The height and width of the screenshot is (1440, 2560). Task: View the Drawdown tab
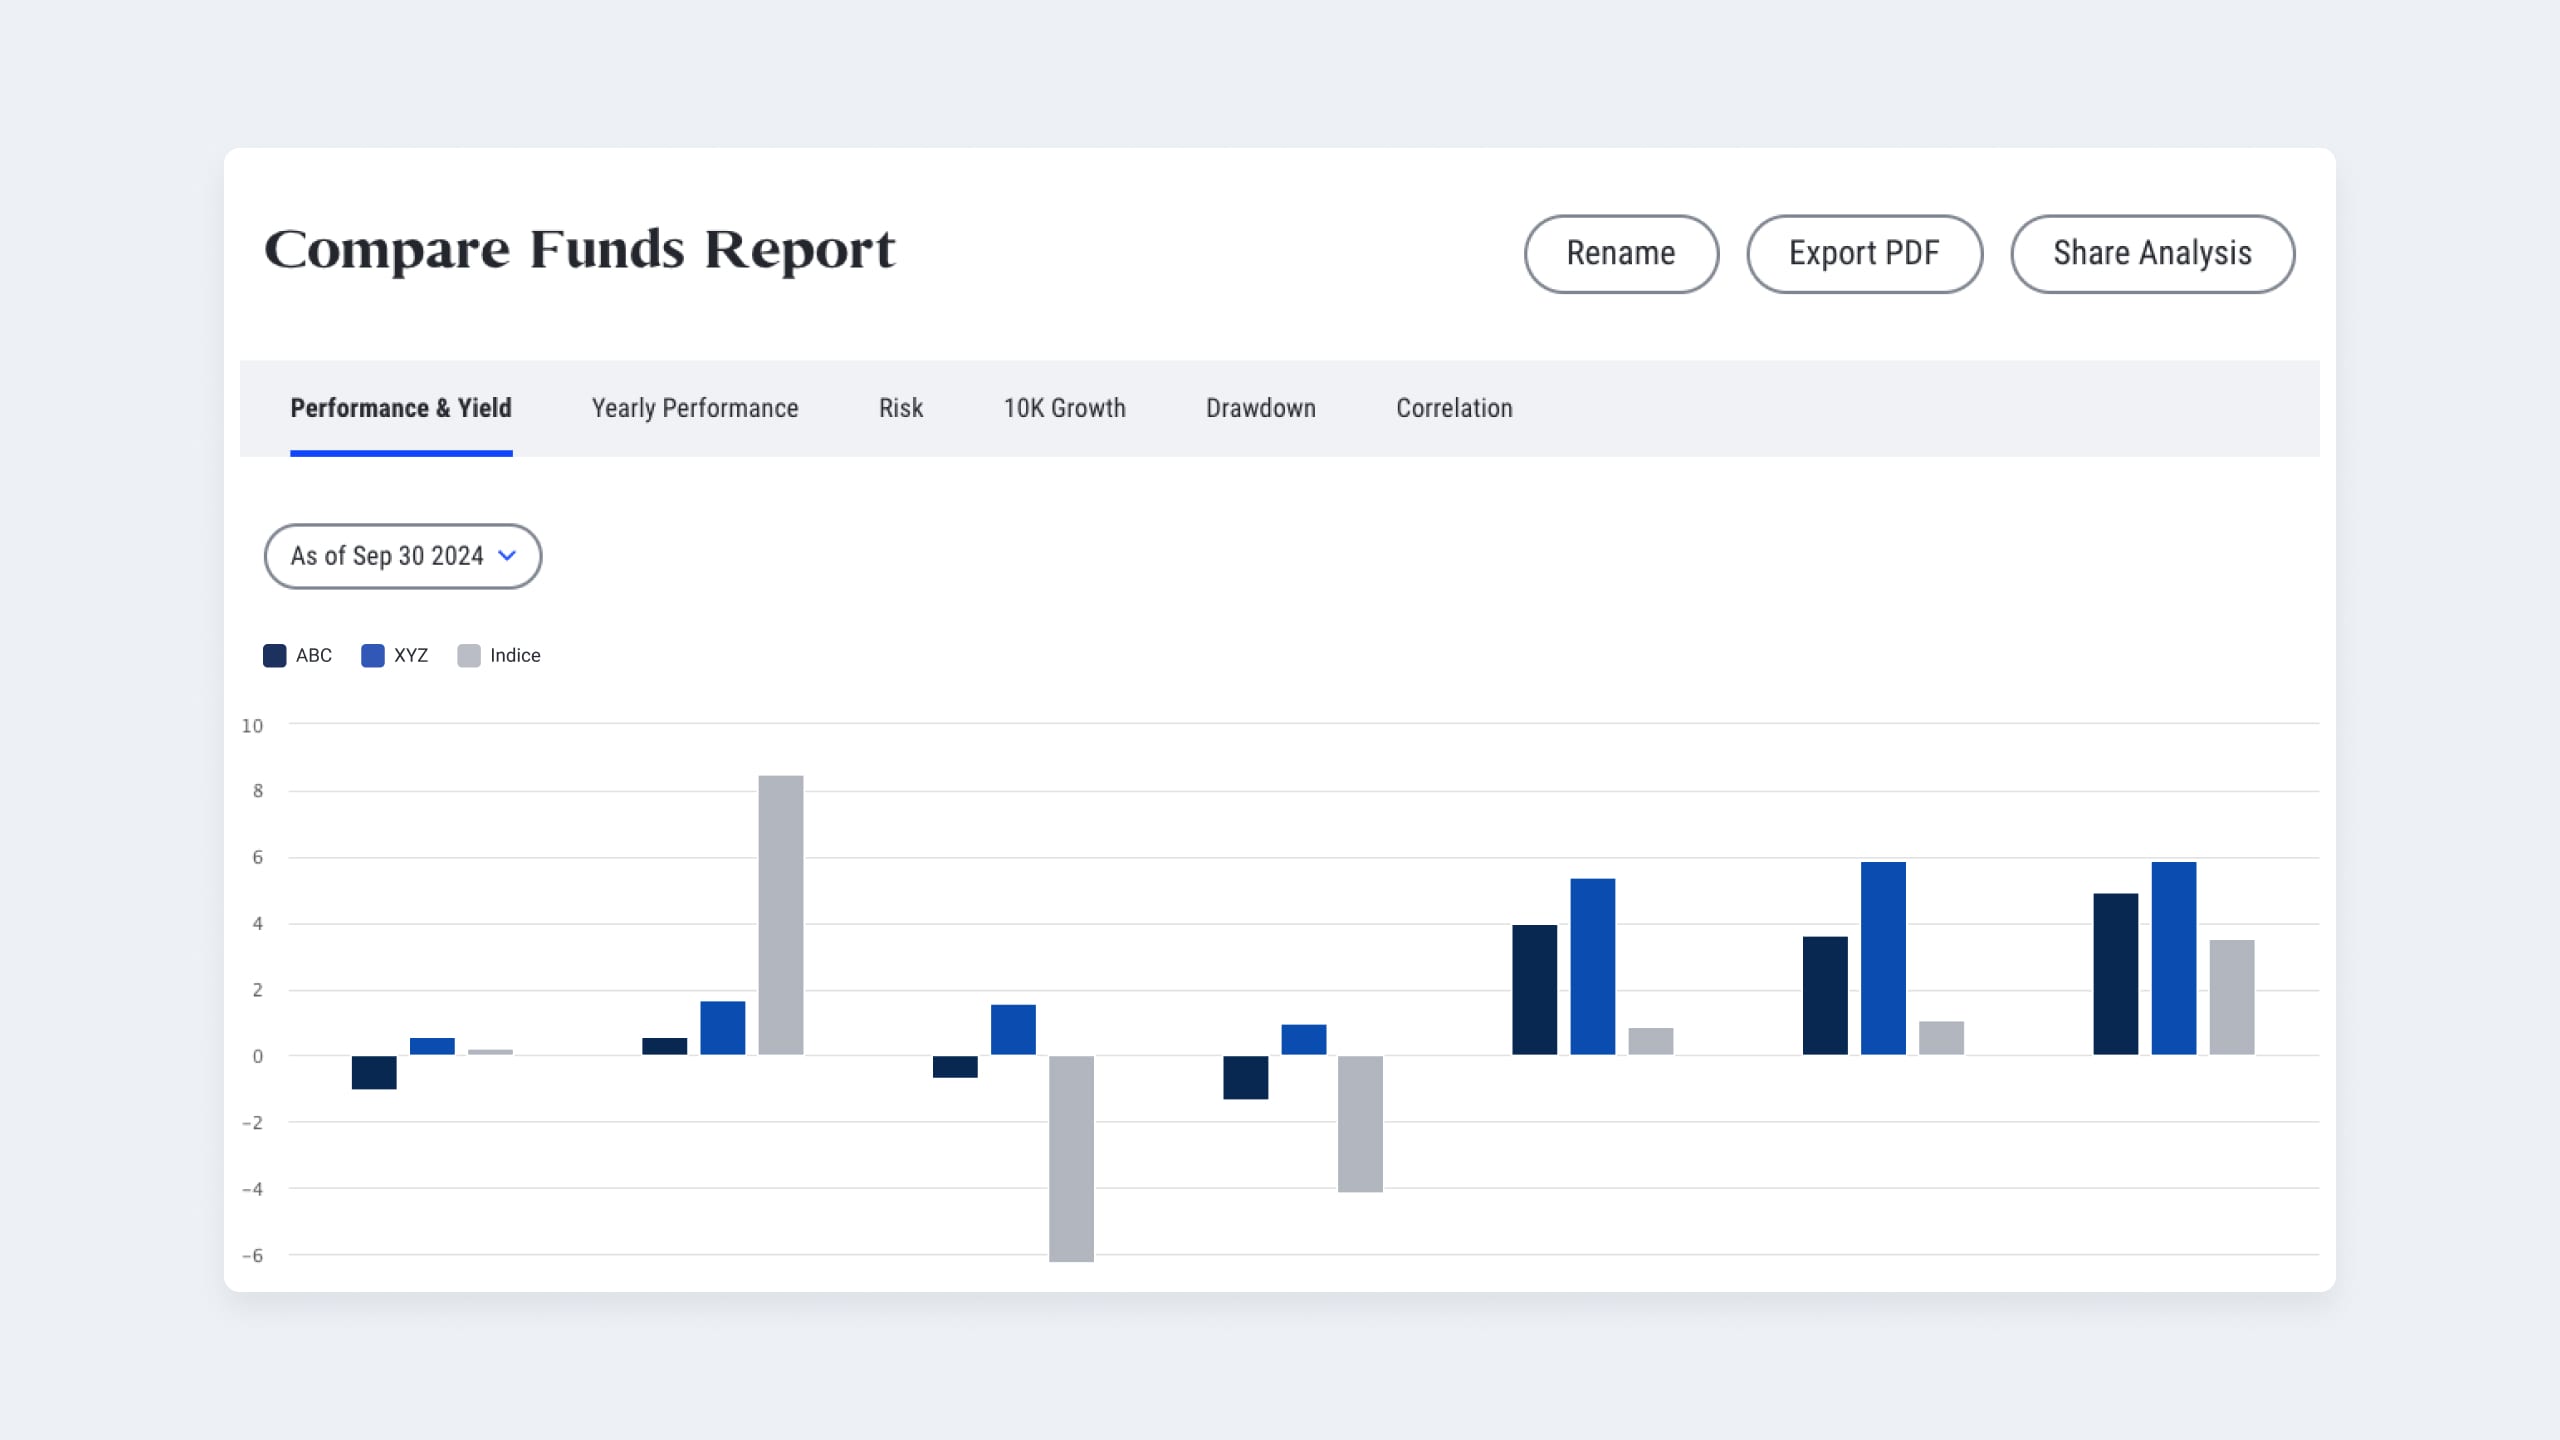pyautogui.click(x=1260, y=408)
